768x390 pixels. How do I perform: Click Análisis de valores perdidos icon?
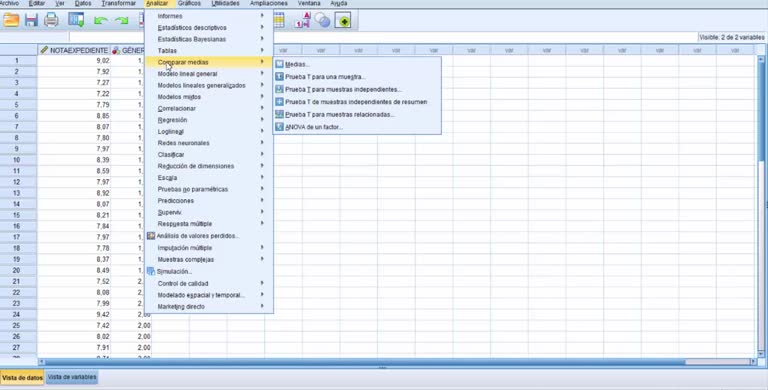[x=151, y=236]
